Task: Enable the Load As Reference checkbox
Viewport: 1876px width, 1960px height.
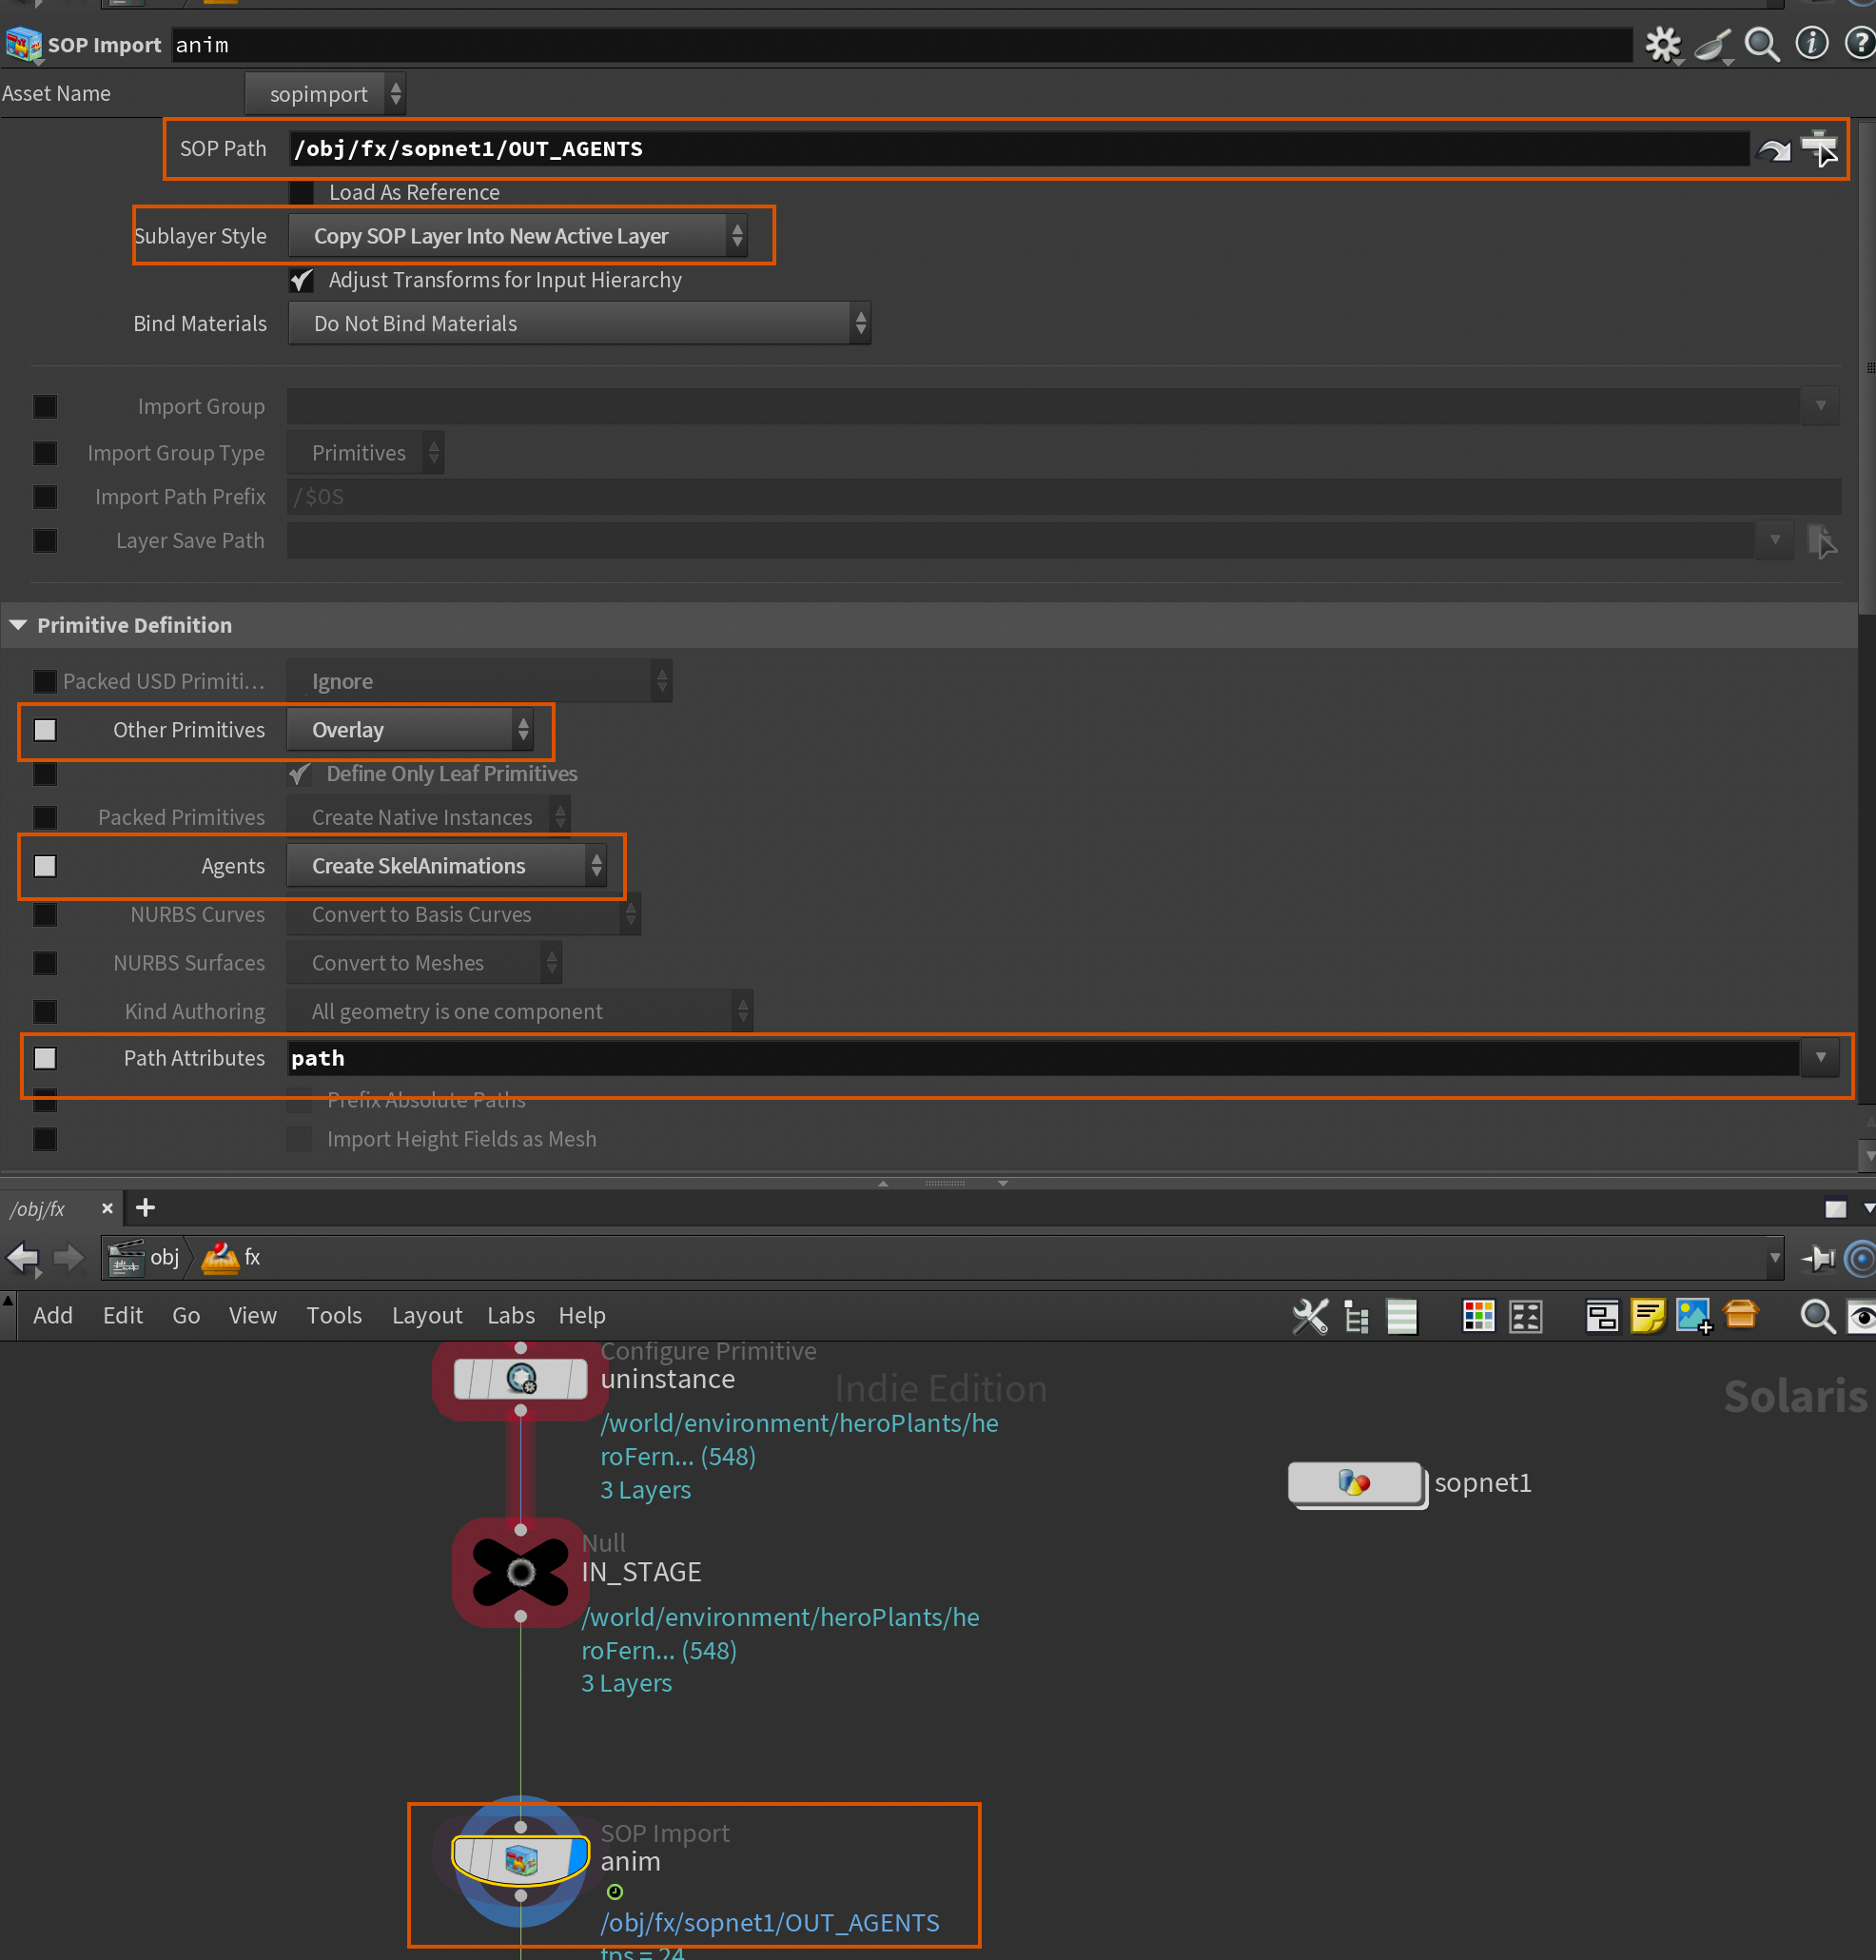Action: click(302, 192)
